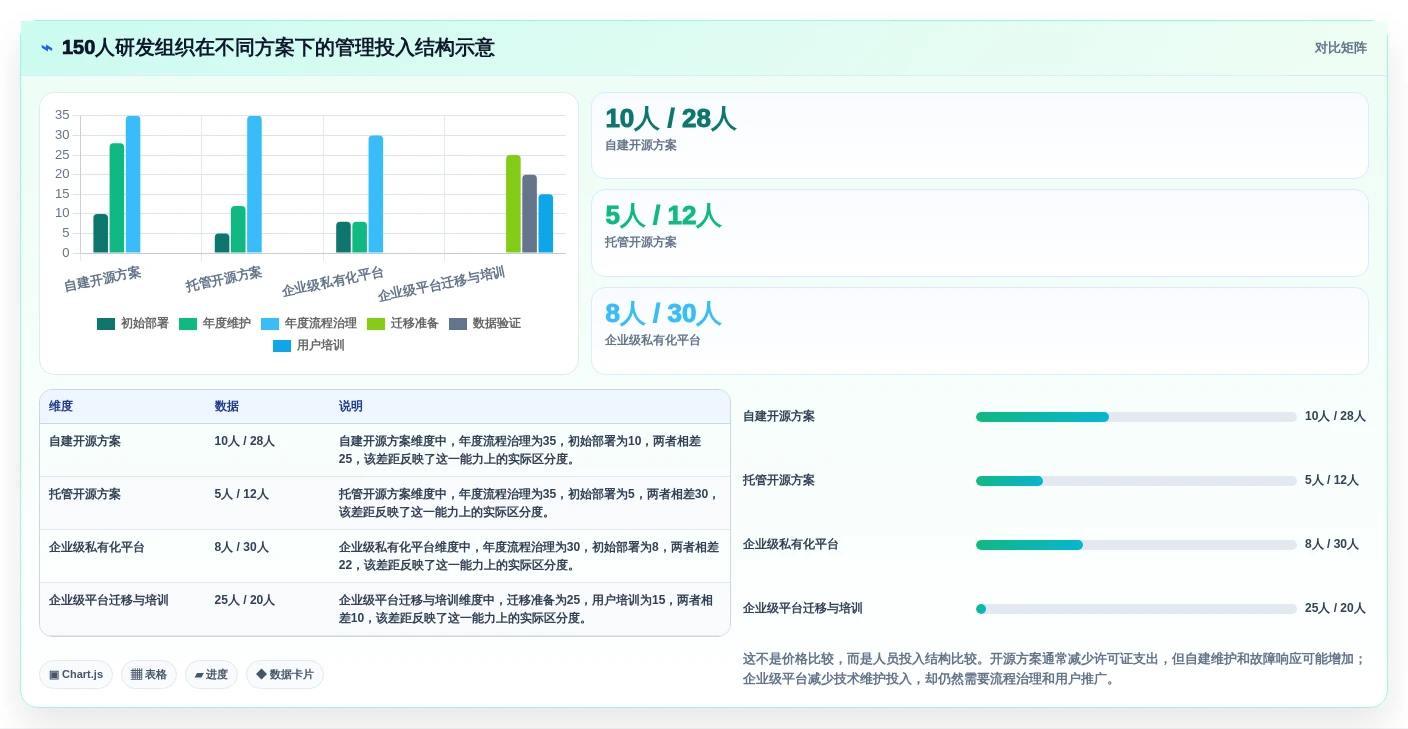Image resolution: width=1408 pixels, height=729 pixels.
Task: Click the 这不是价格比较 note paragraph
Action: (x=1054, y=669)
